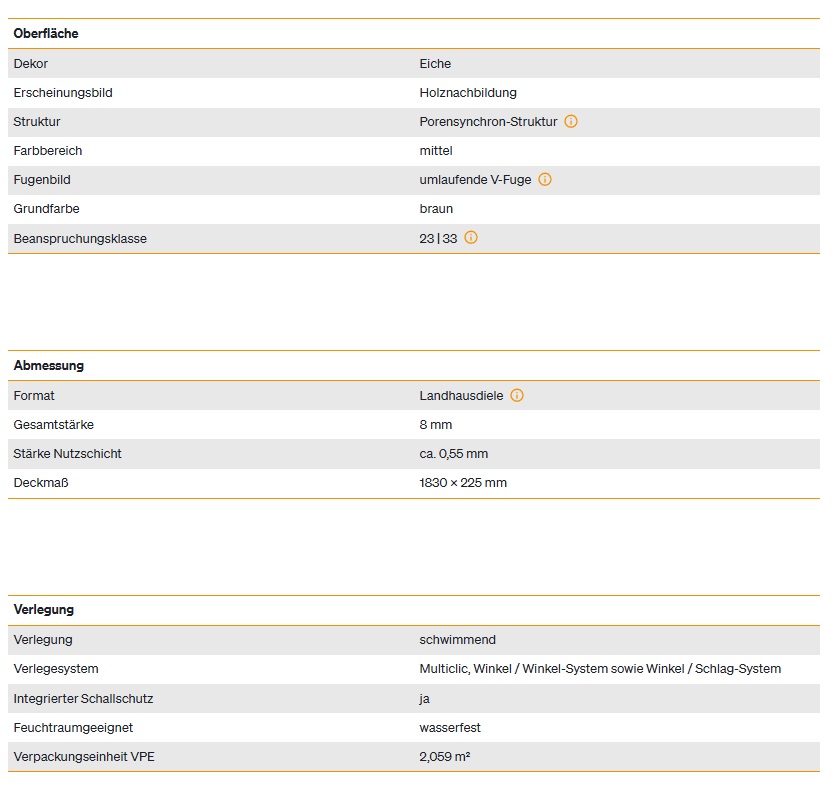This screenshot has width=839, height=789.
Task: Click the 'Integrierter Schallschutz' label
Action: tap(83, 699)
